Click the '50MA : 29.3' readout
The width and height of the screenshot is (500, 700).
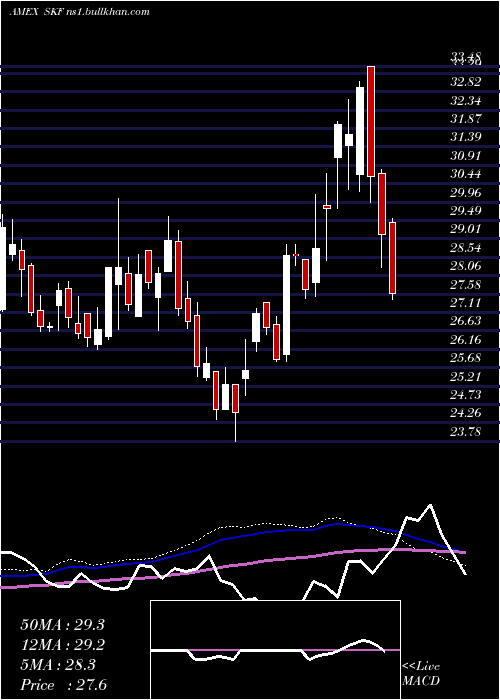pos(62,625)
